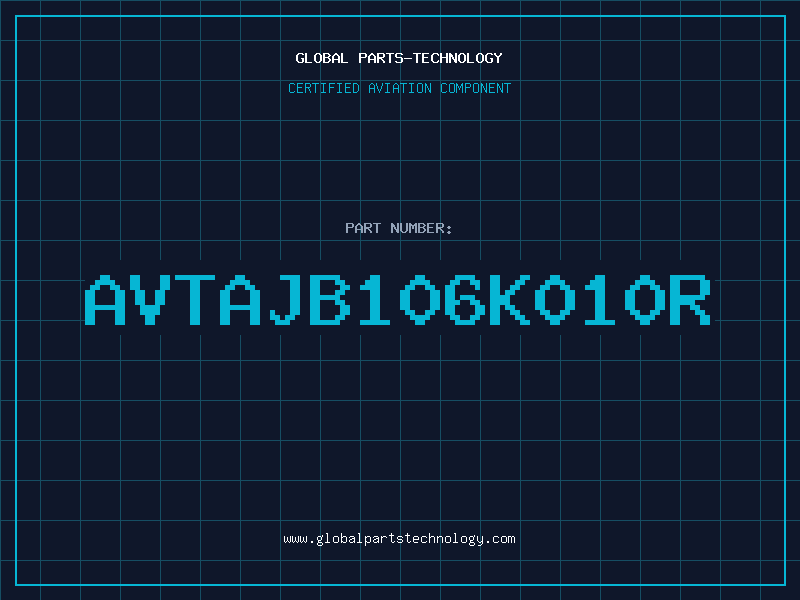Image resolution: width=800 pixels, height=600 pixels.
Task: Click the GLOBAL PARTS-TECHNOLOGY heading
Action: click(x=399, y=58)
